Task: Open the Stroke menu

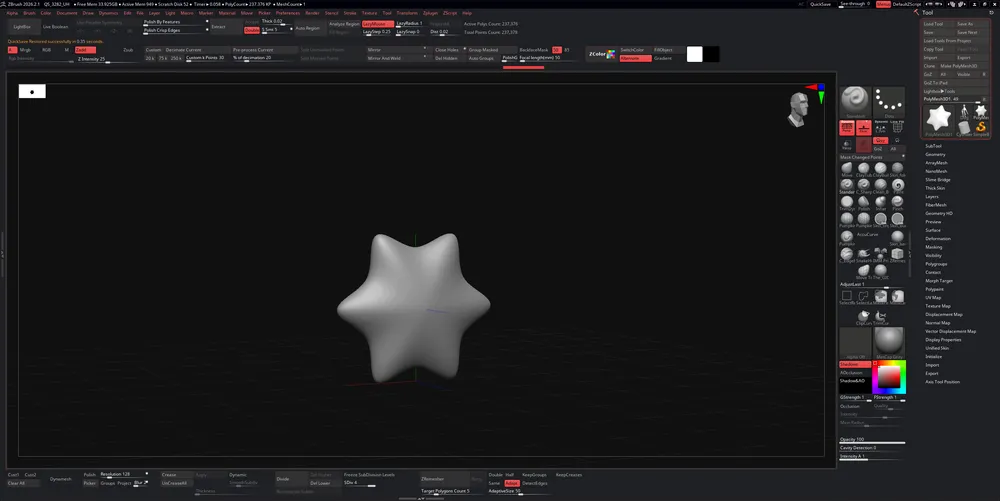Action: [x=349, y=13]
